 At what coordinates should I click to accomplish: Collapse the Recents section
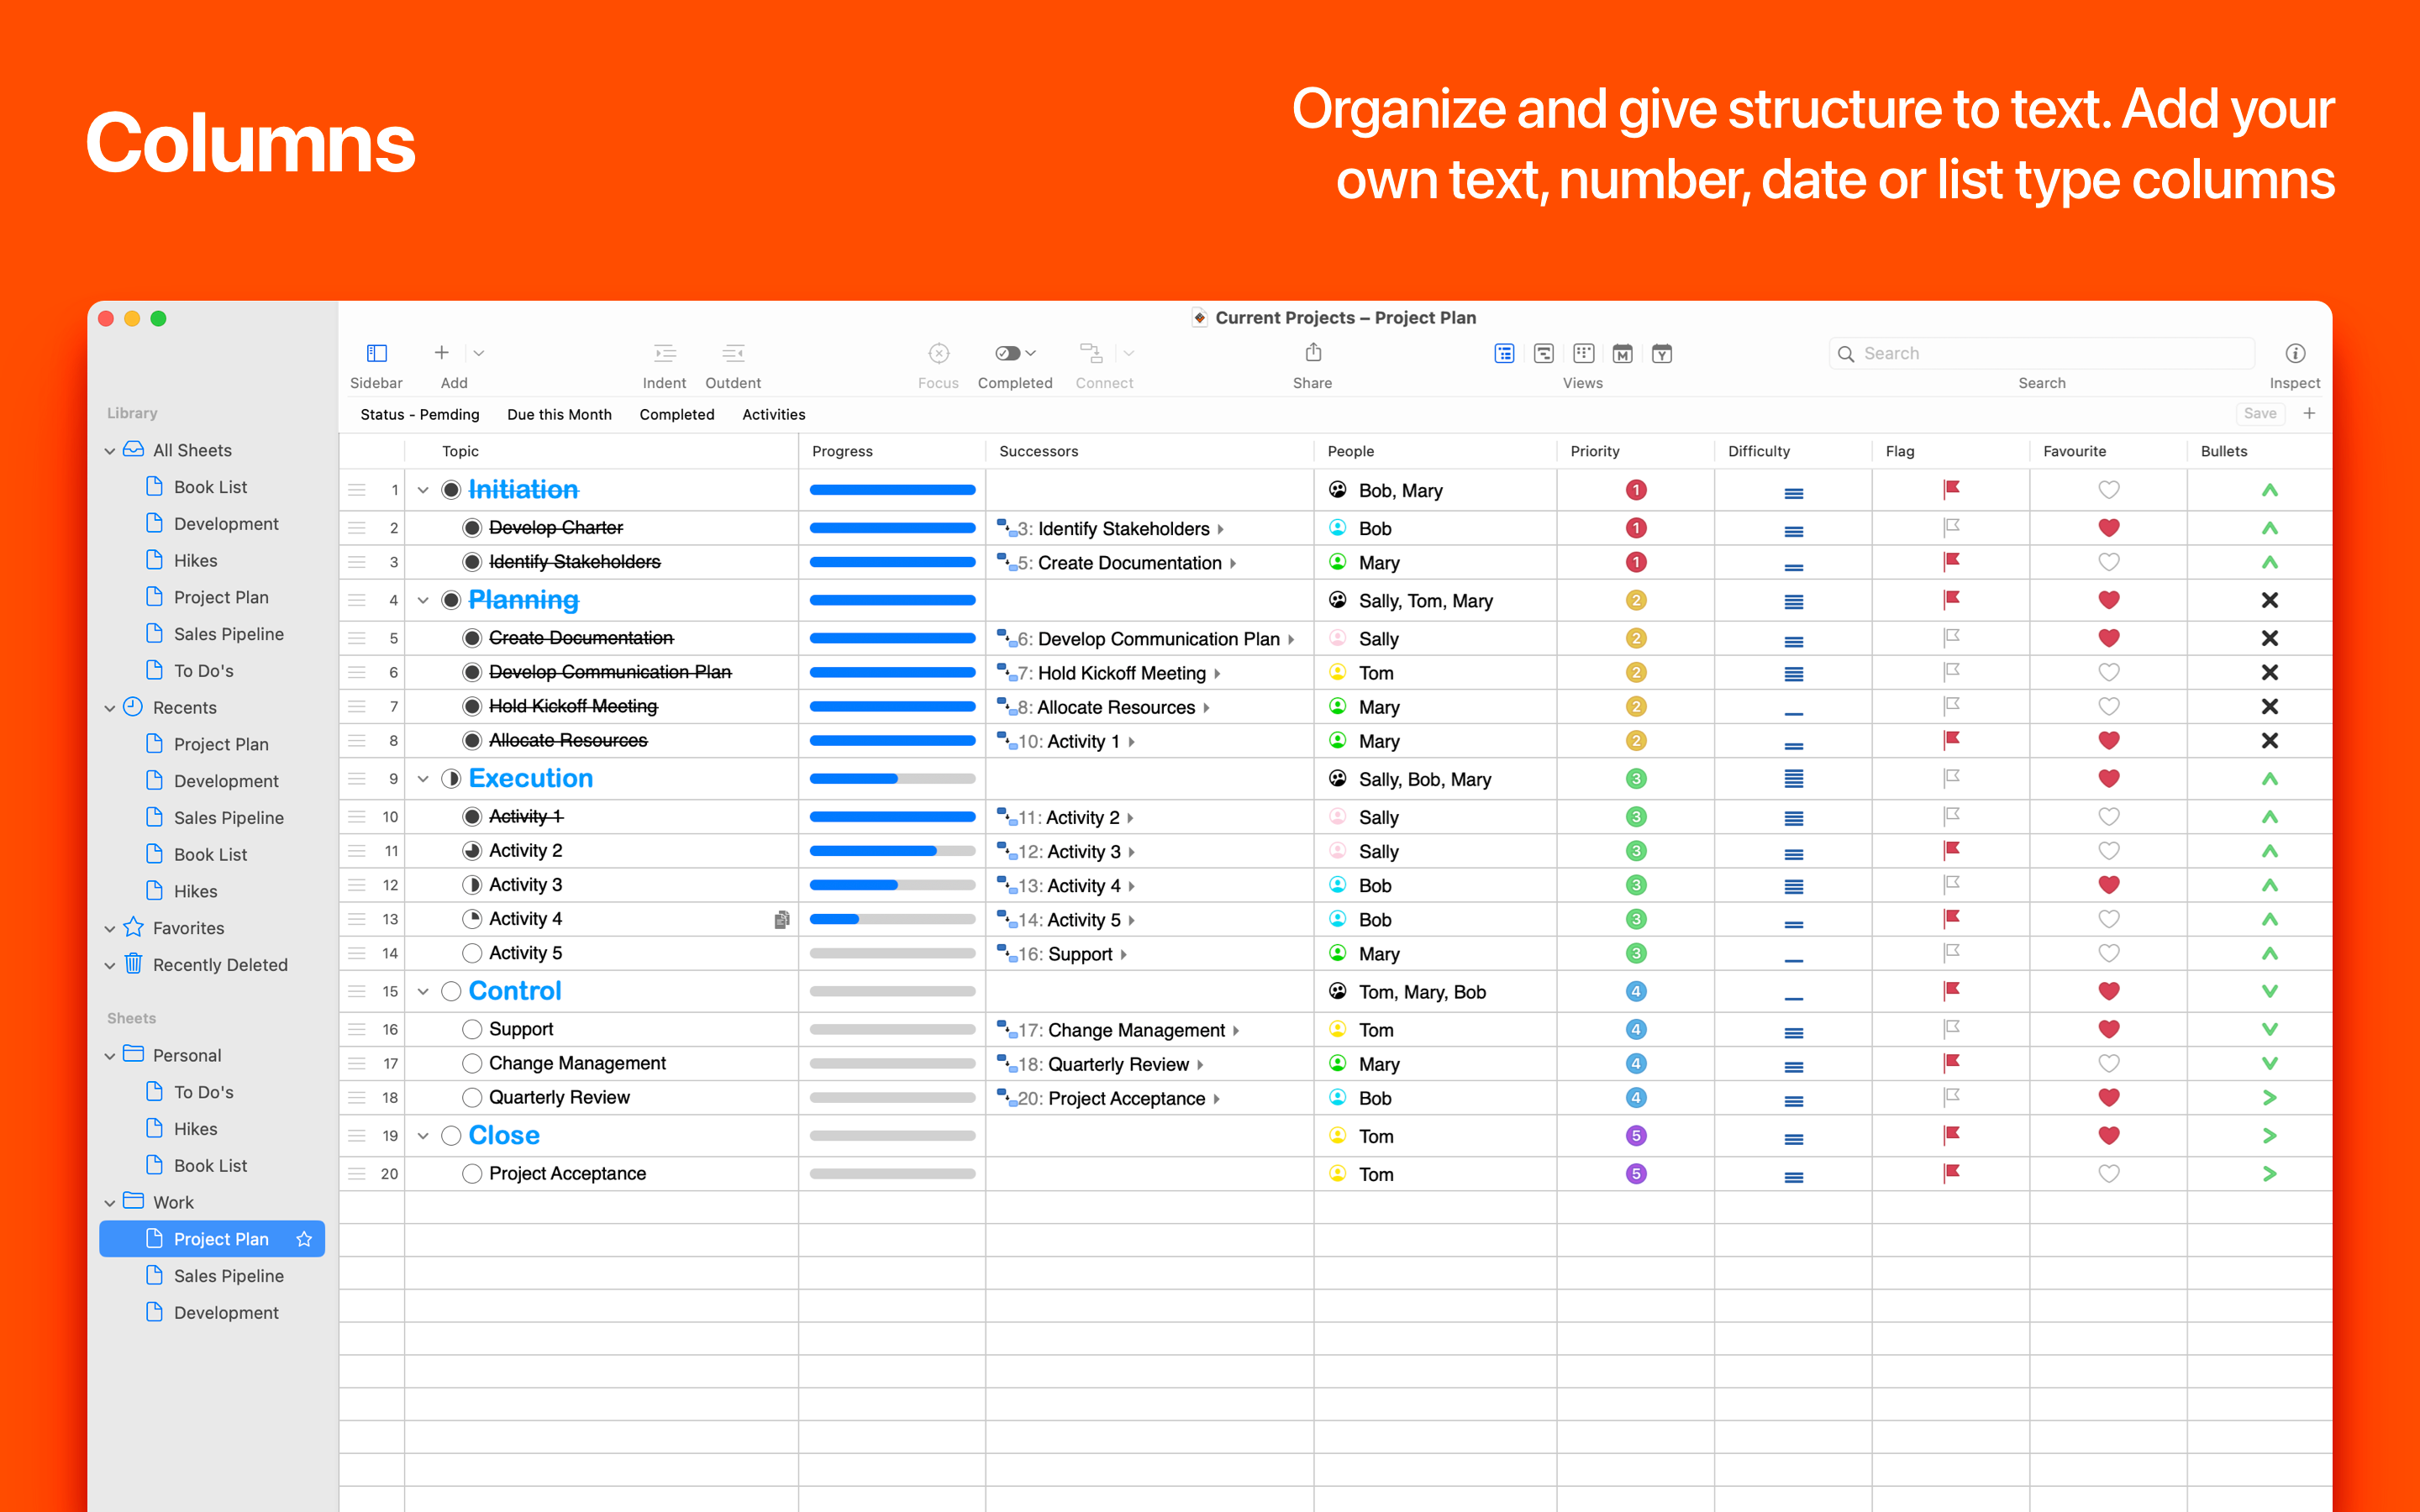[110, 708]
